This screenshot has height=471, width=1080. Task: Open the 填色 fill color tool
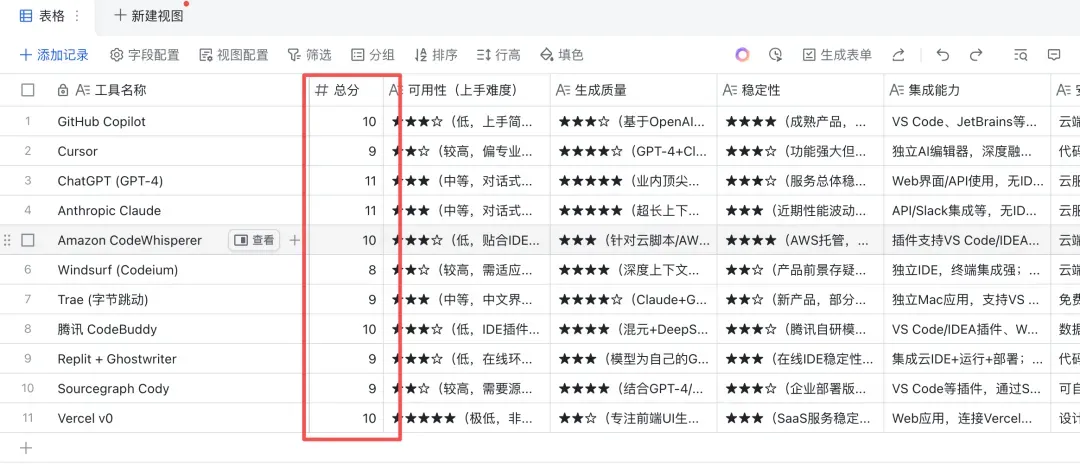click(x=561, y=55)
